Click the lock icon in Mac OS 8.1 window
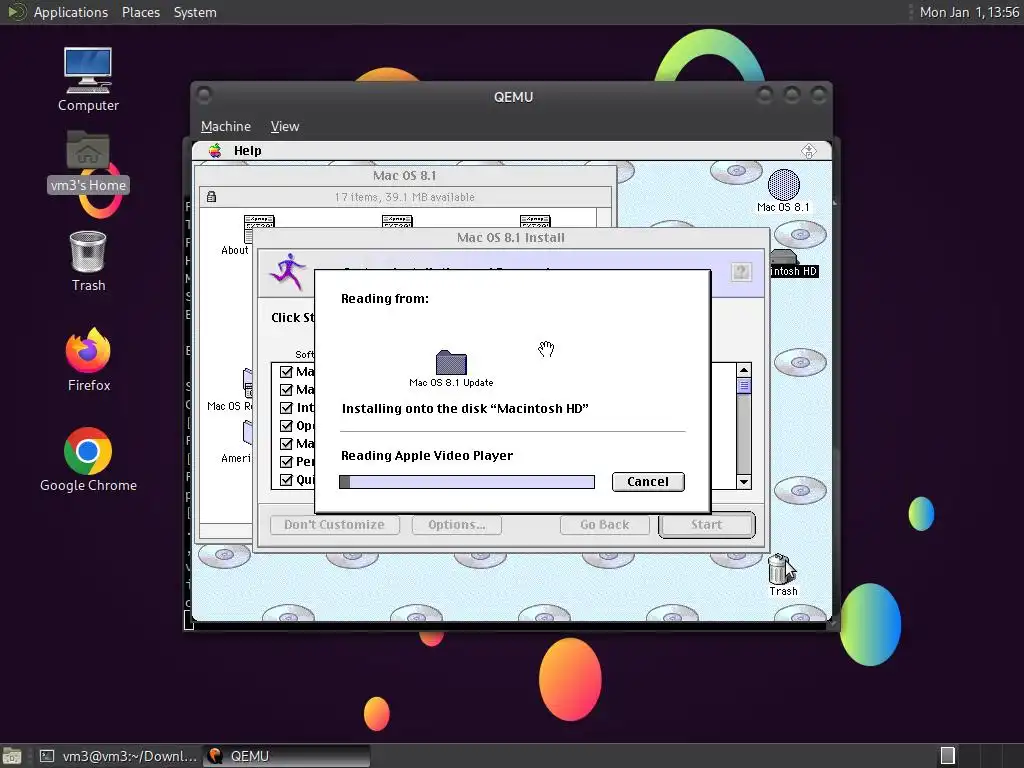Viewport: 1024px width, 768px height. (211, 197)
